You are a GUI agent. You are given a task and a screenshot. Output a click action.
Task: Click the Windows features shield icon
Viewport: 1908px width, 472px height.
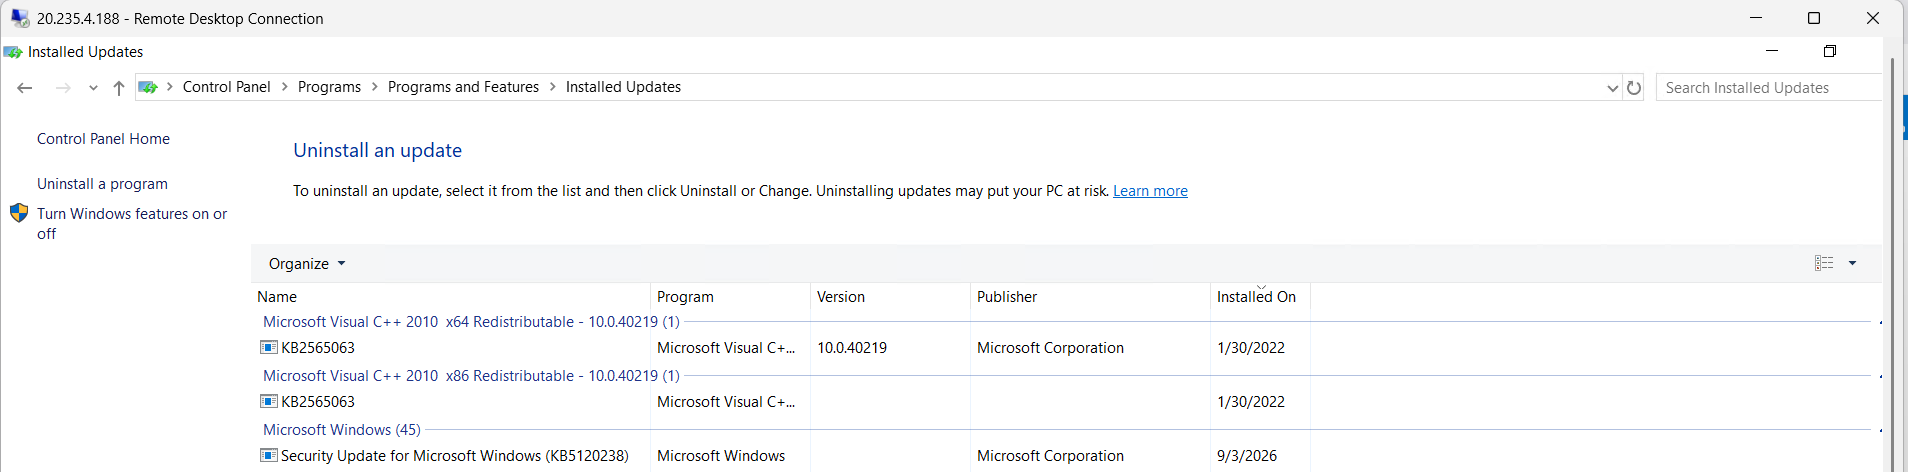click(x=19, y=213)
